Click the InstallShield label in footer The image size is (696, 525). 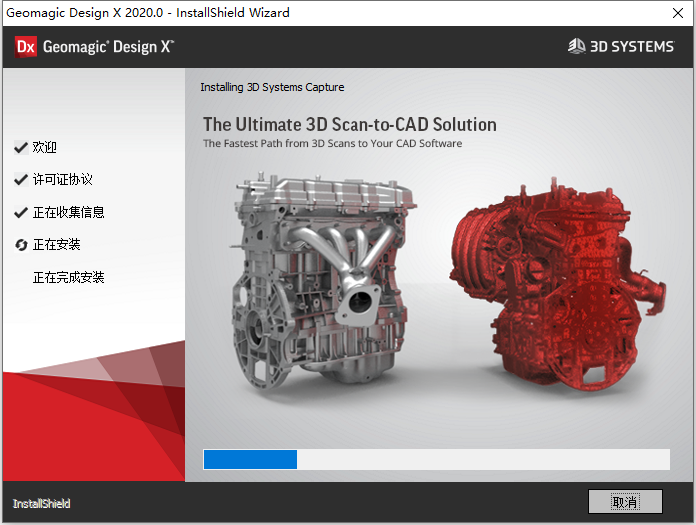click(x=41, y=504)
